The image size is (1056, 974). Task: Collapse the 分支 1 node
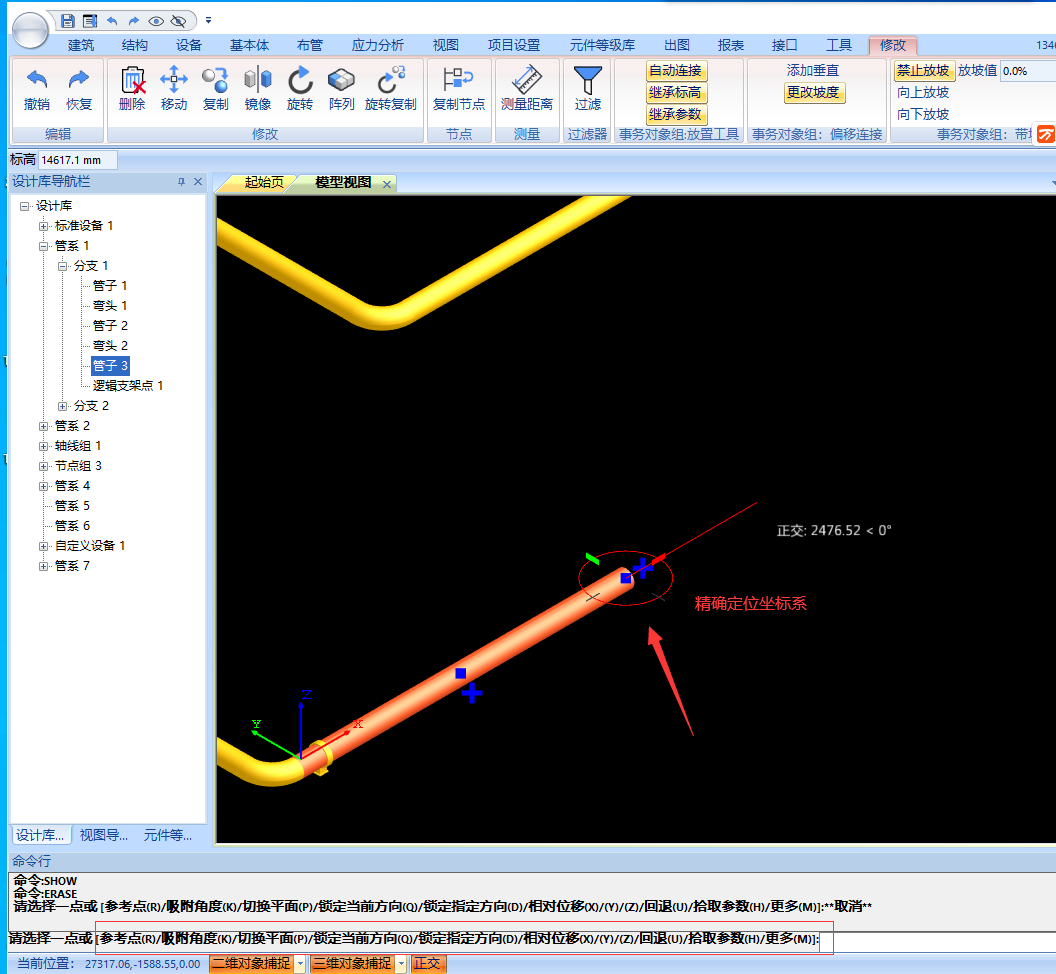tap(63, 267)
